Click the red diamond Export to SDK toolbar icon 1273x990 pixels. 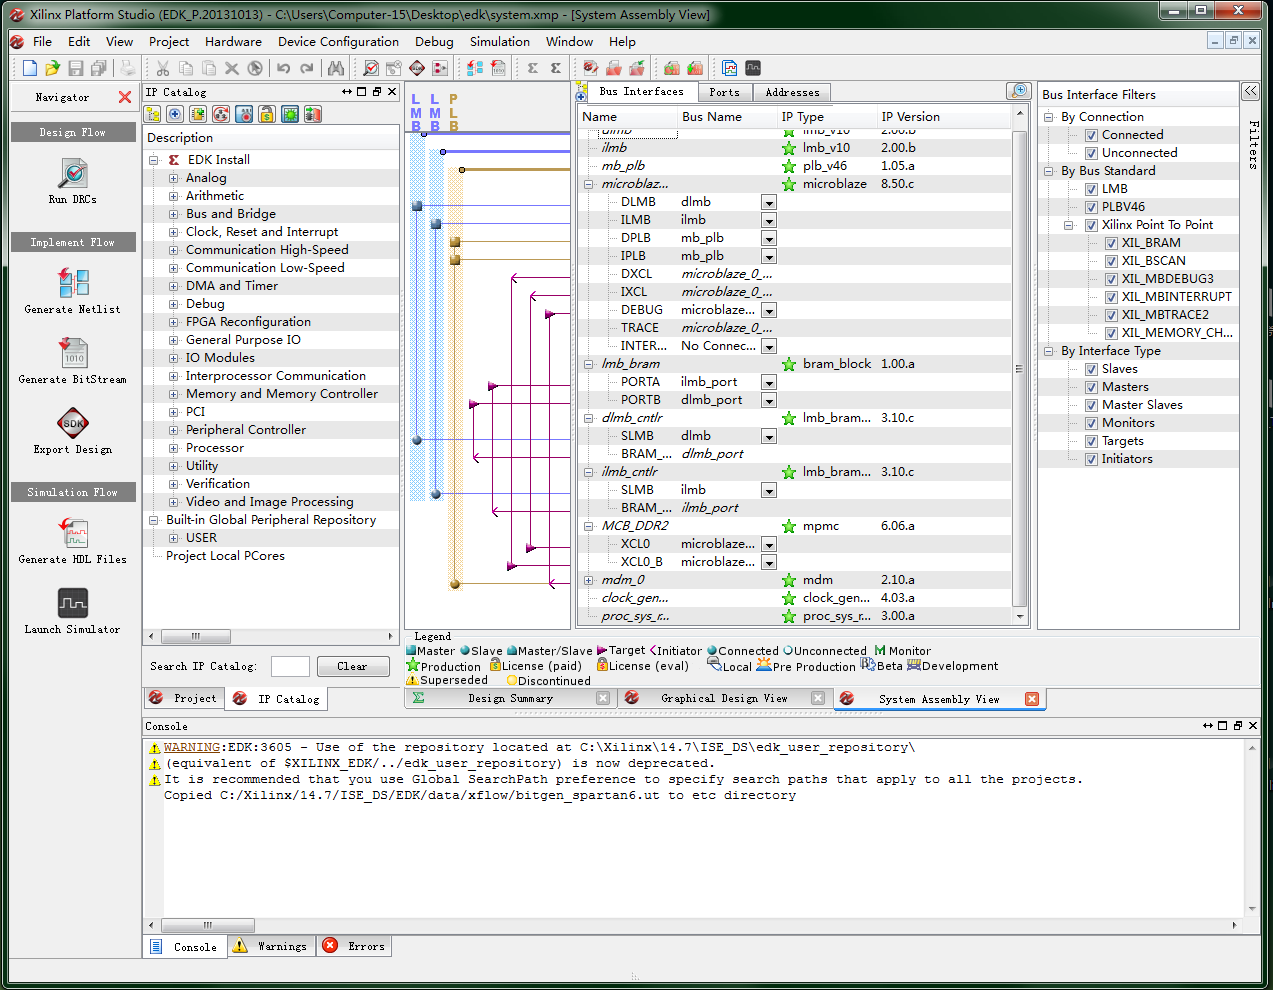(417, 68)
